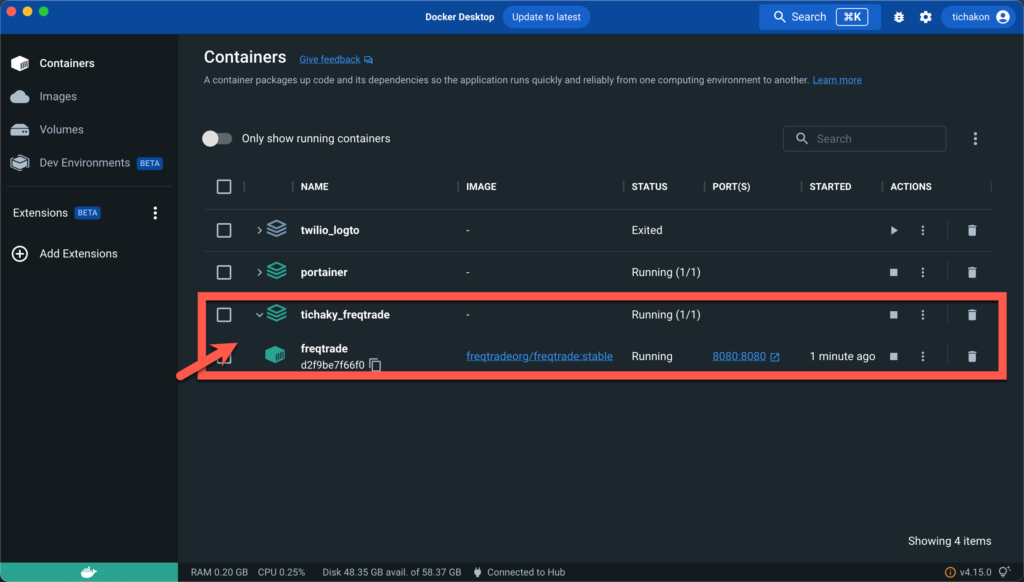The width and height of the screenshot is (1024, 582).
Task: Open the troubleshoot bug icon
Action: tap(899, 18)
